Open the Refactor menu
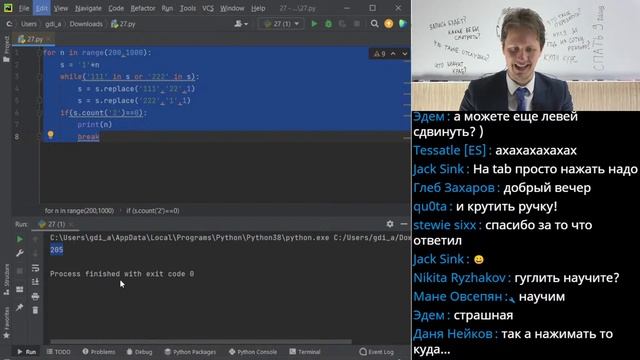This screenshot has width=640, height=360. tap(143, 8)
